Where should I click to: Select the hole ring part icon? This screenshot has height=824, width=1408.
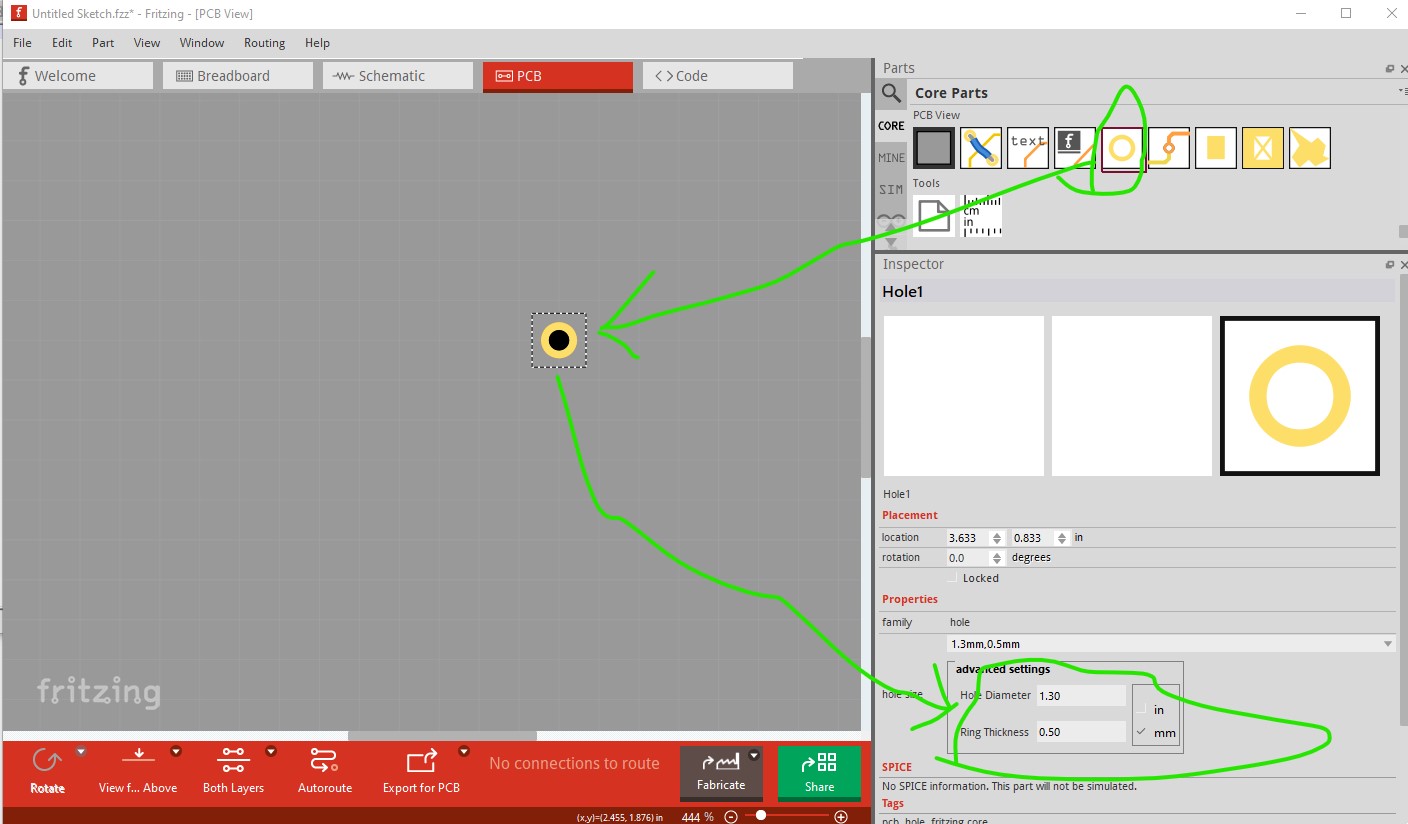pos(1122,148)
